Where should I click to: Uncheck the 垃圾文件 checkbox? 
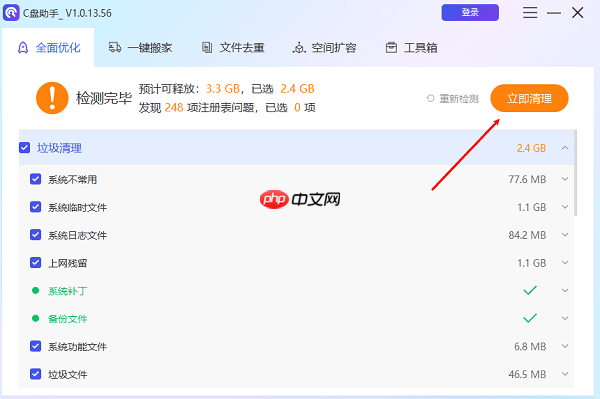tap(36, 374)
